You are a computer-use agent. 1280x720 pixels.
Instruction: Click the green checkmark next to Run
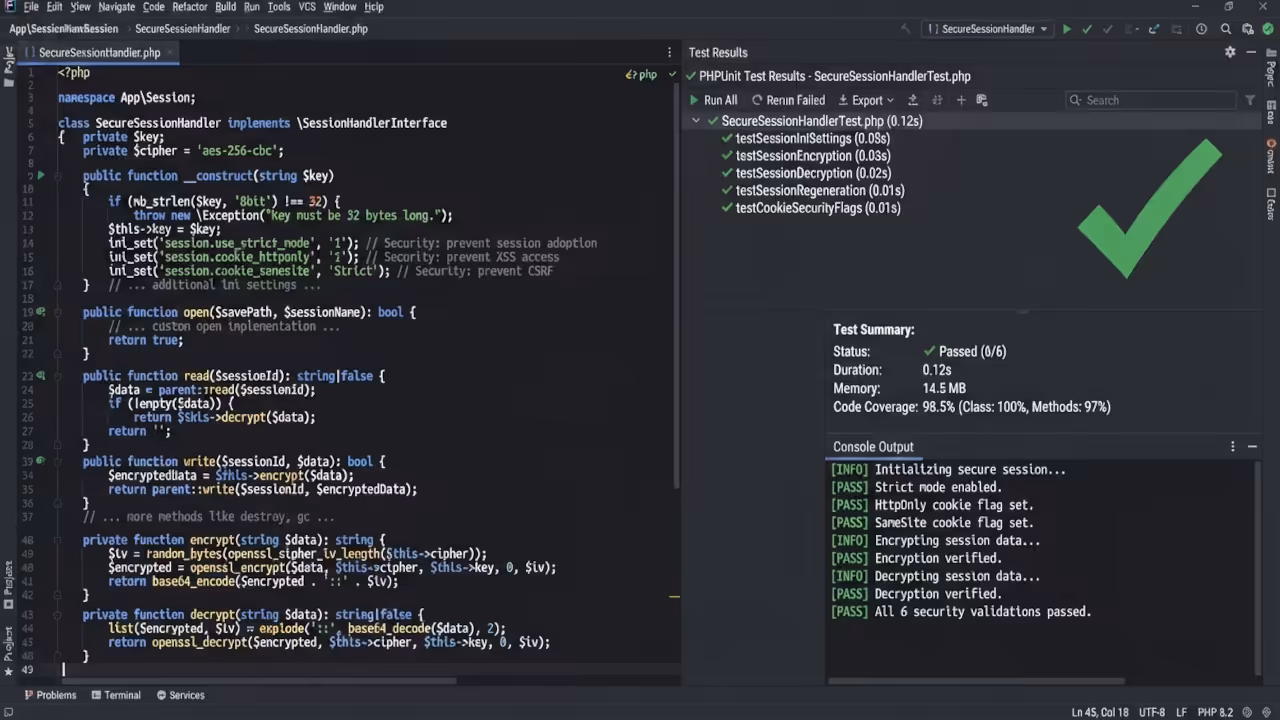coord(1087,29)
